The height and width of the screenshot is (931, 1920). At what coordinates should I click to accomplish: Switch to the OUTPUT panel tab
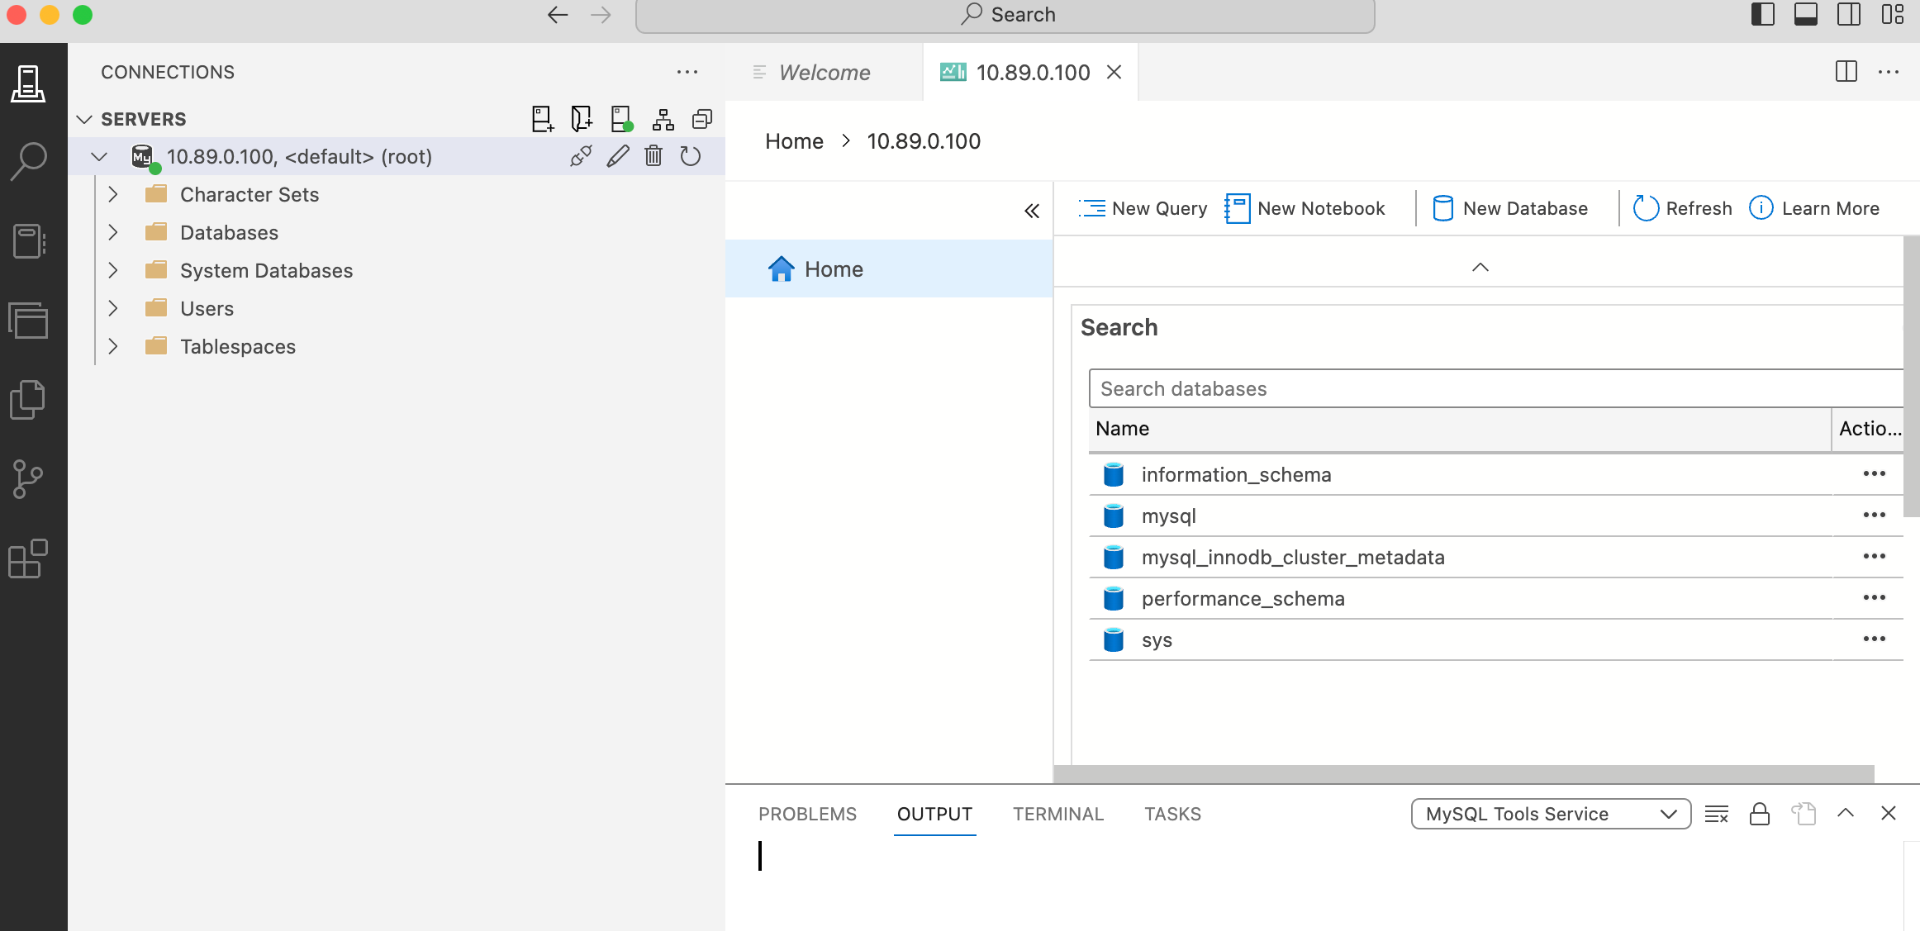click(x=935, y=814)
